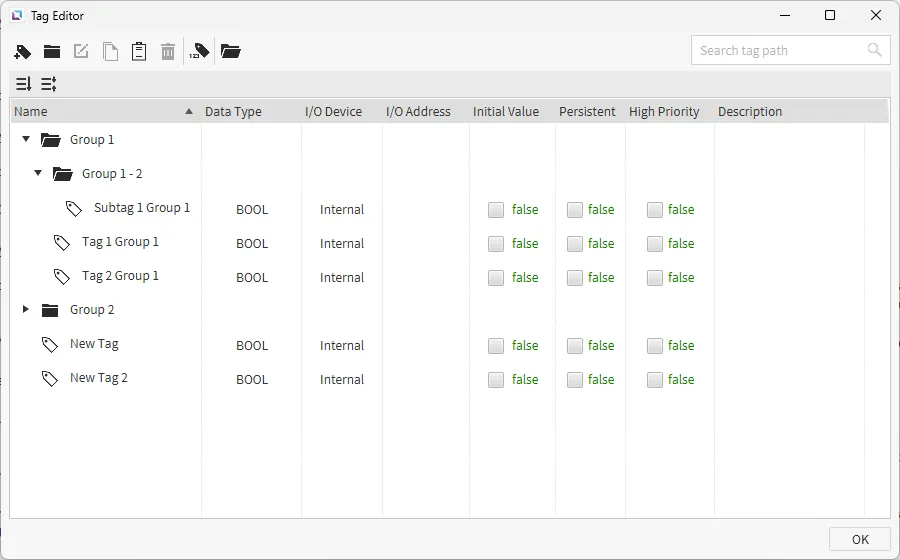Click the Add new tag icon
Image resolution: width=900 pixels, height=560 pixels.
pos(23,51)
